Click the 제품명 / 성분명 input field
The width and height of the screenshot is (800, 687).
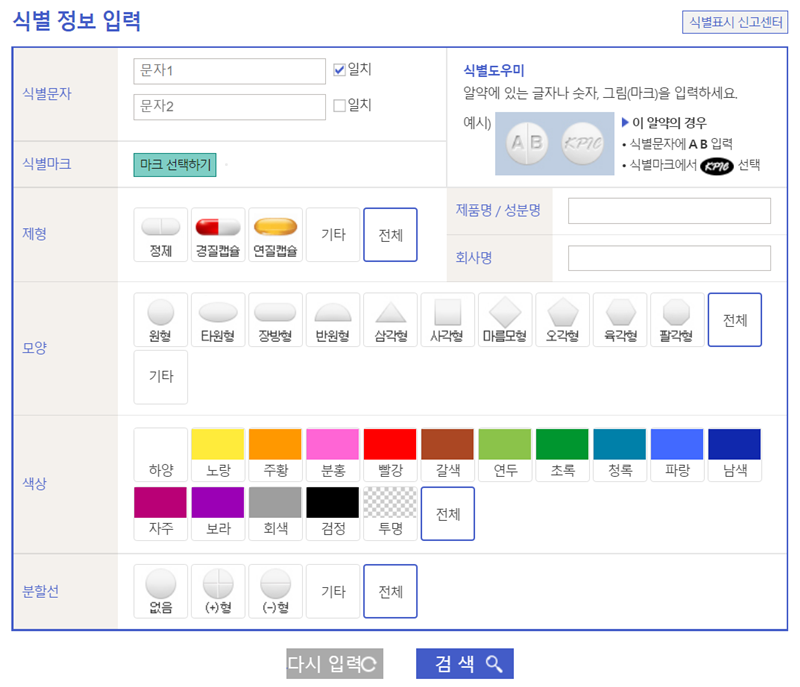coord(669,211)
